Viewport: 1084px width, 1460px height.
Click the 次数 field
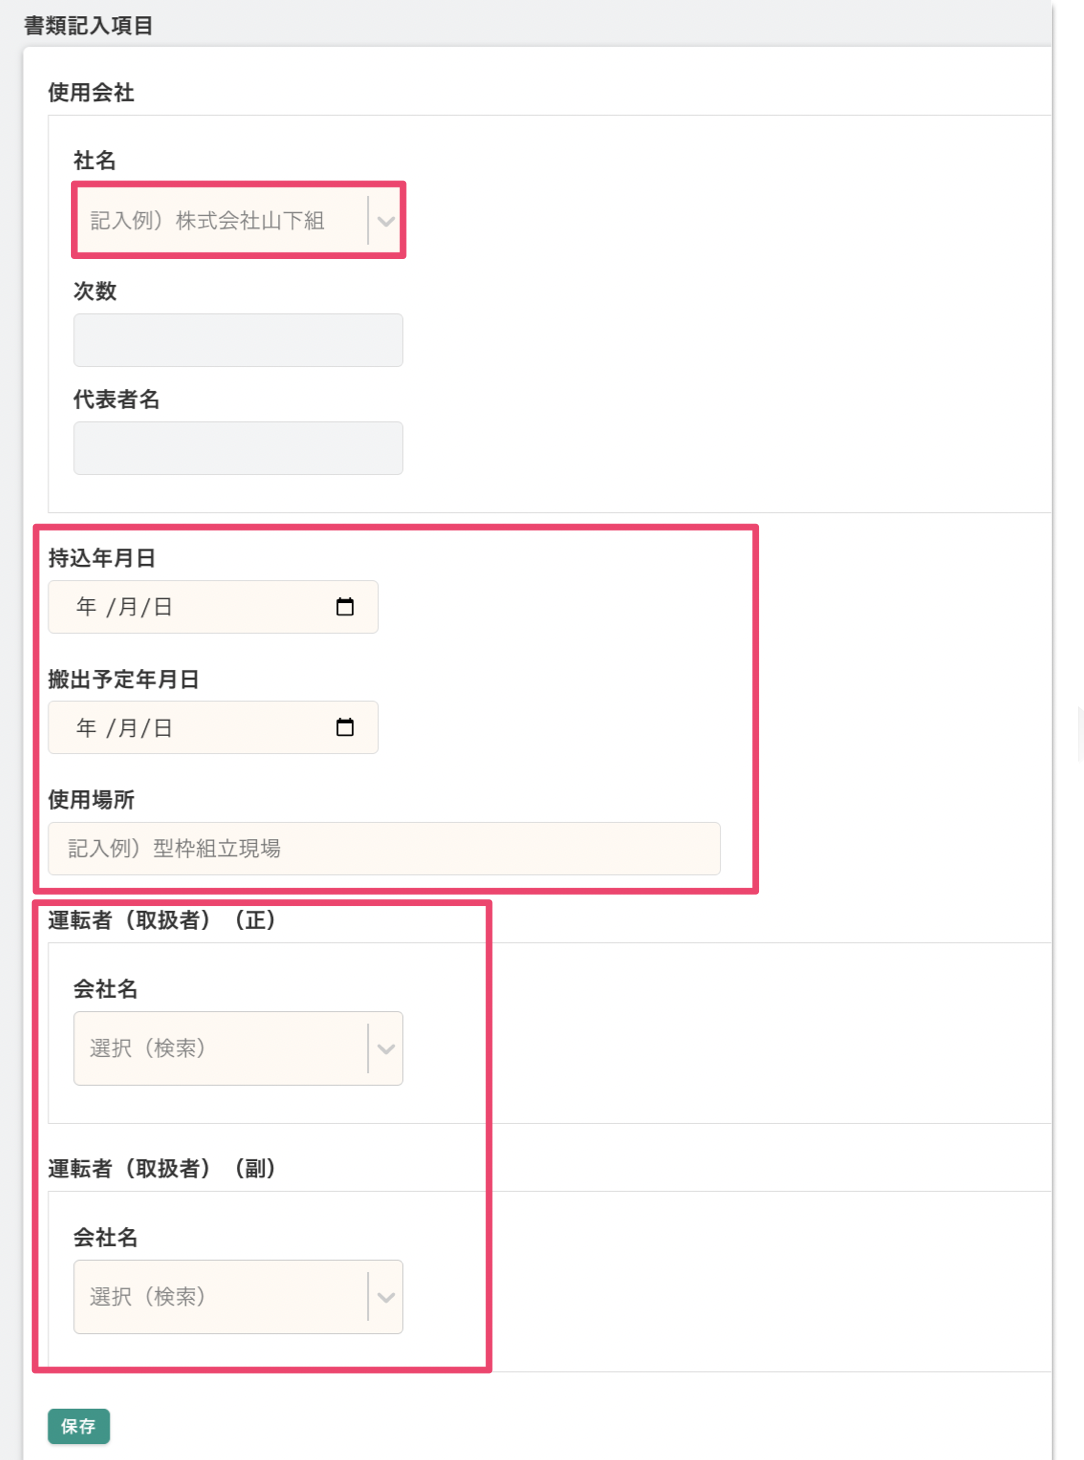pos(238,340)
